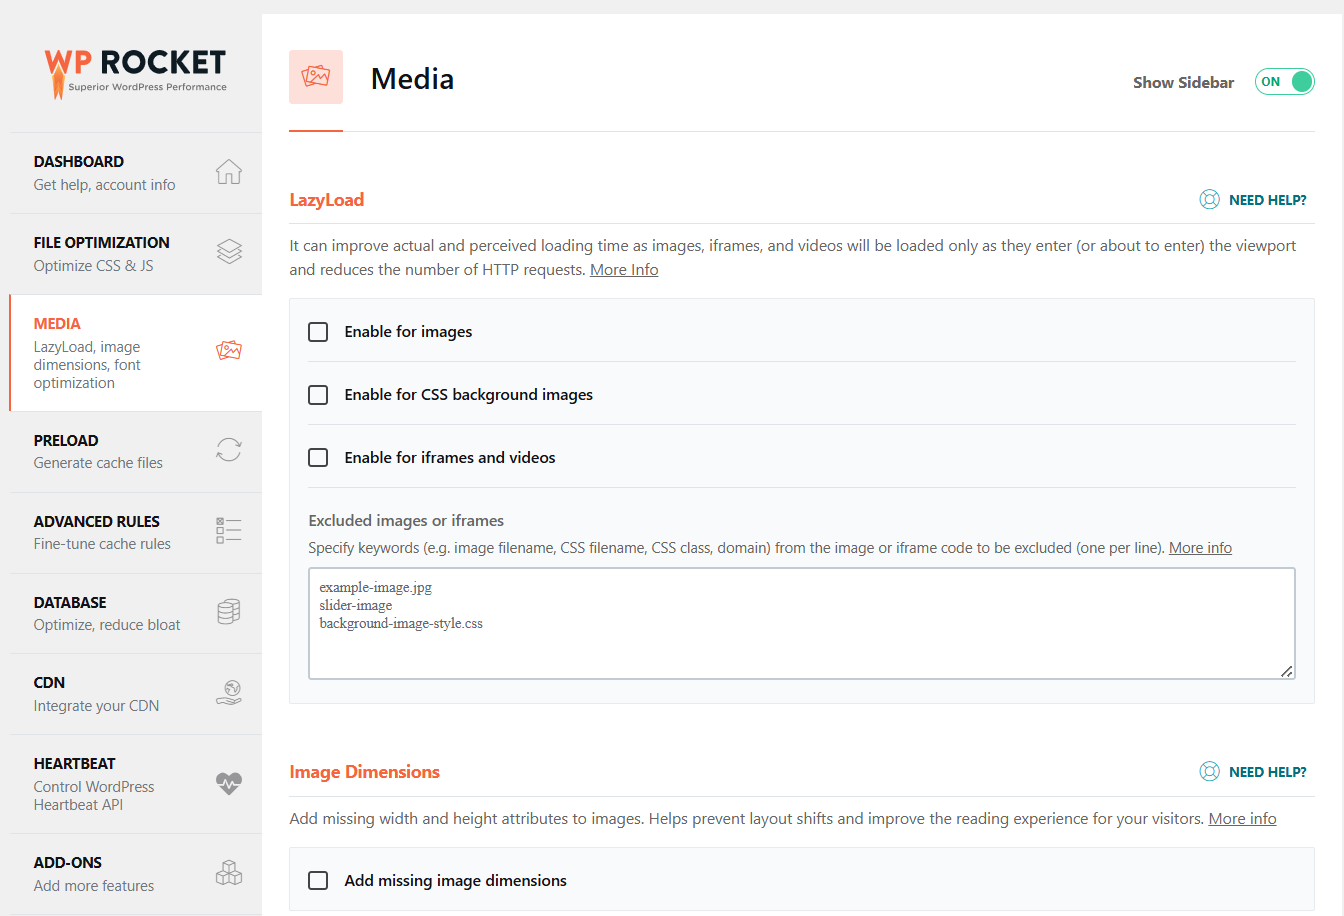Click the CDN globe icon
The width and height of the screenshot is (1344, 916).
click(228, 692)
